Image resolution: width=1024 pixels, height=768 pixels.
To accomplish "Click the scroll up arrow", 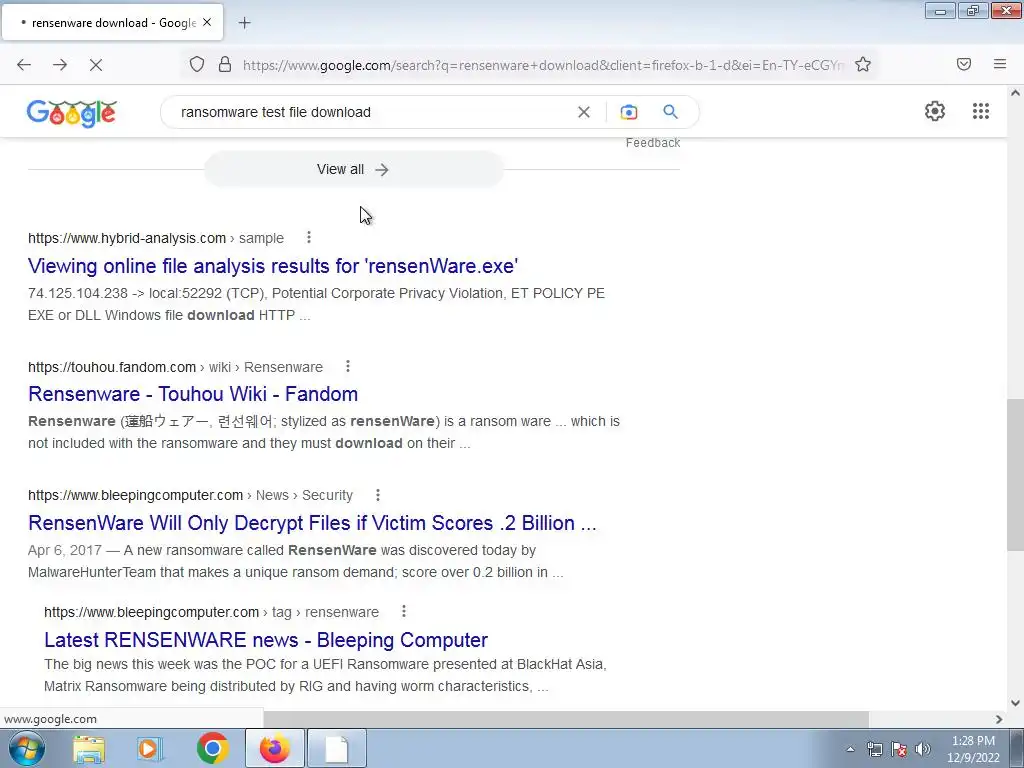I will (1015, 93).
